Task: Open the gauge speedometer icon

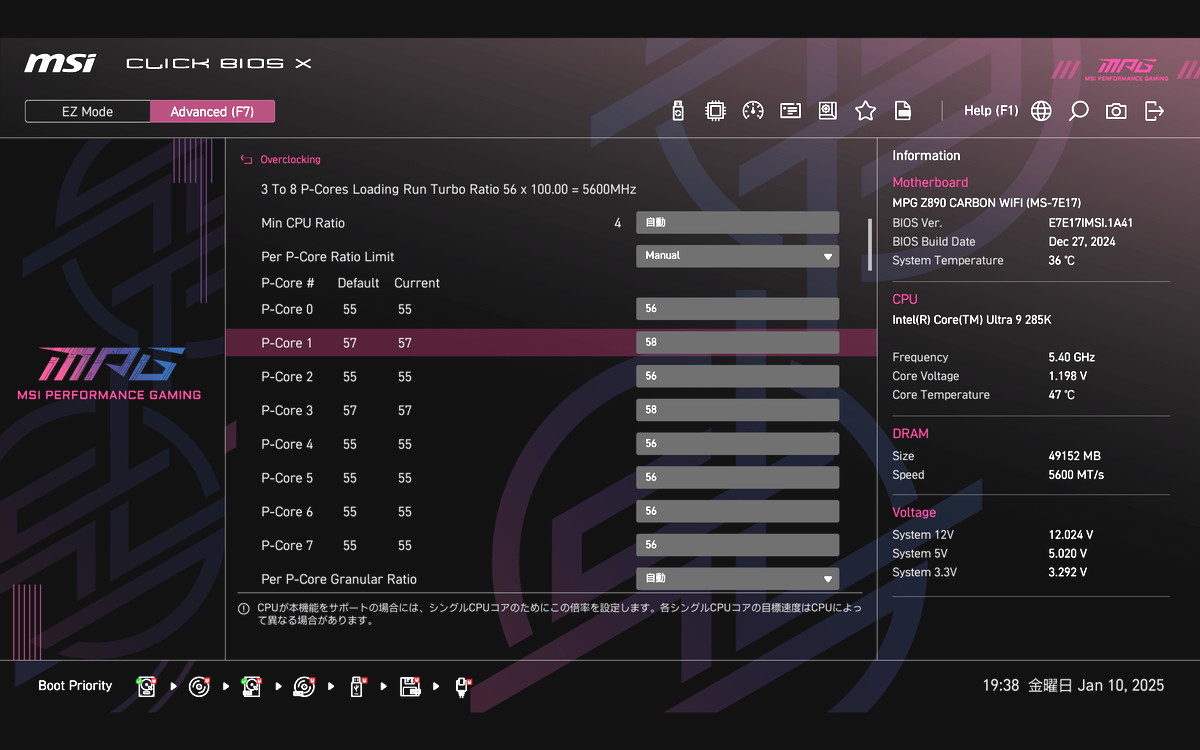Action: pyautogui.click(x=753, y=111)
